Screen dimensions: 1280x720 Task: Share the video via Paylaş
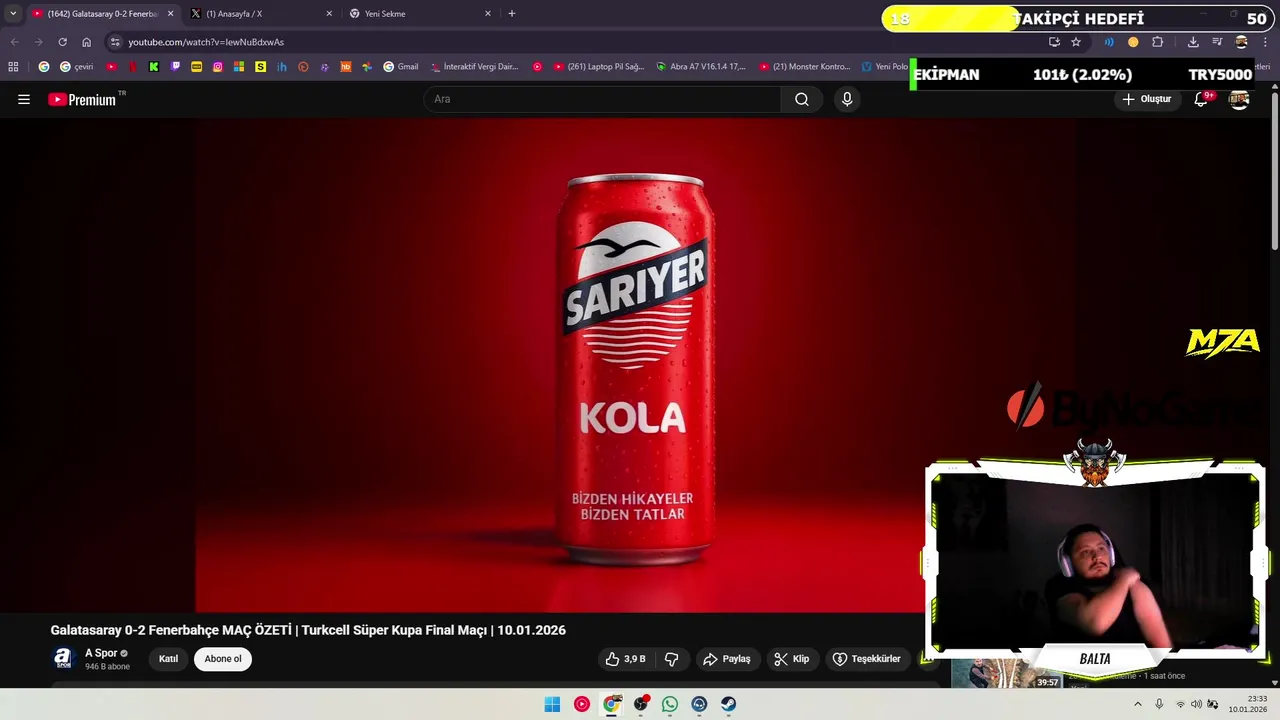point(727,659)
